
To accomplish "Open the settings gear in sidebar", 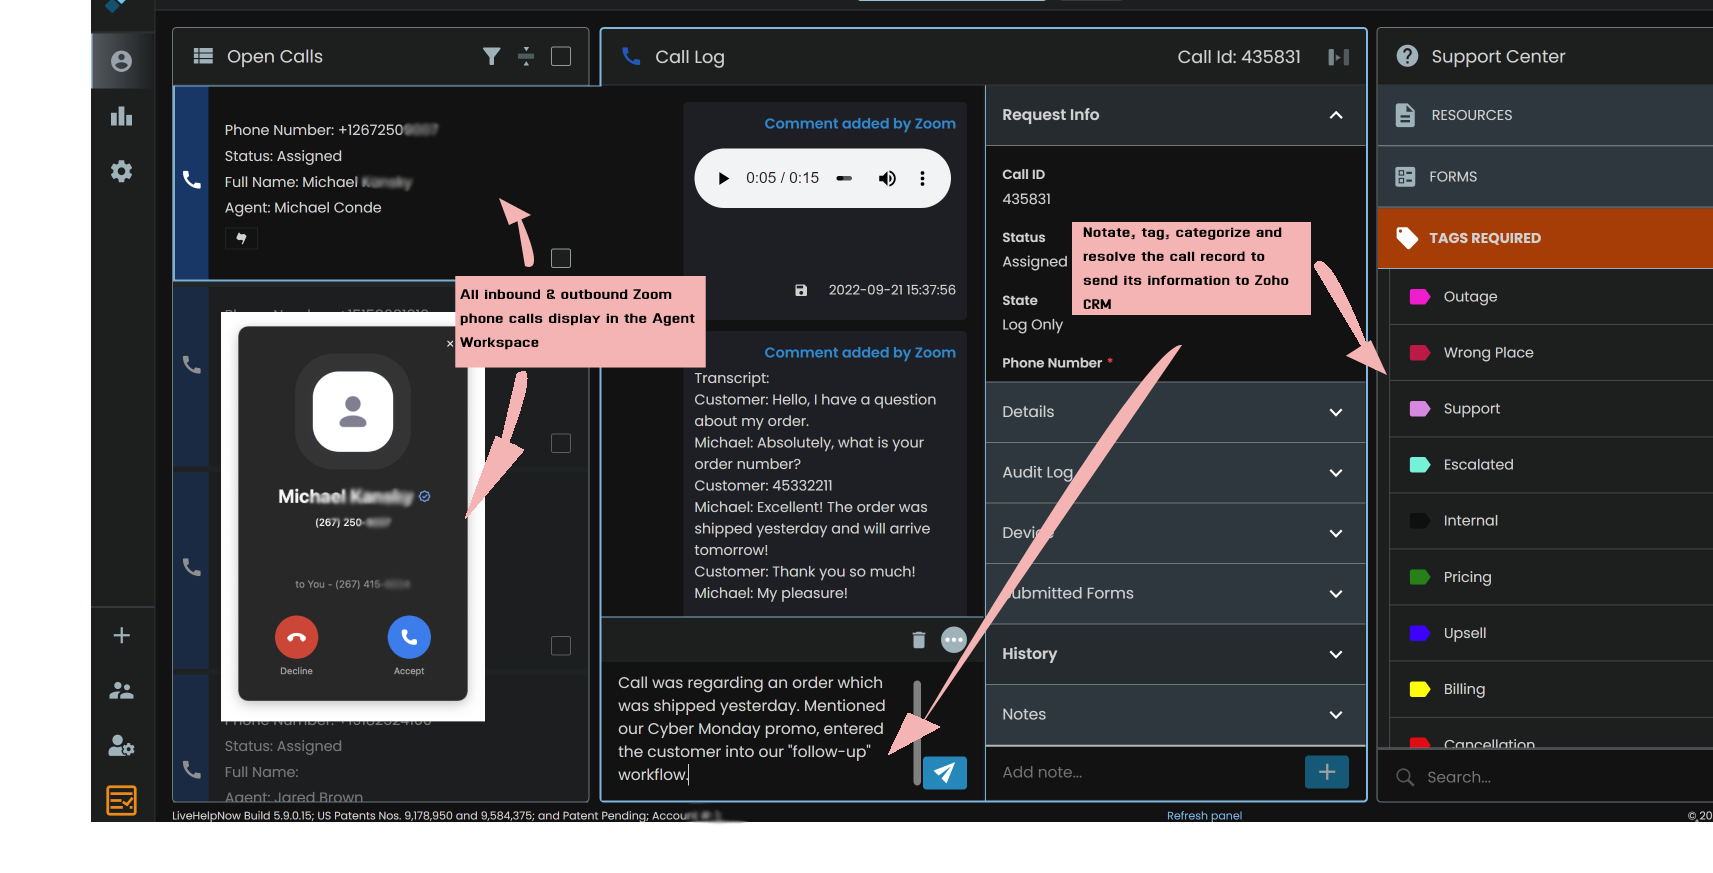I will 121,171.
